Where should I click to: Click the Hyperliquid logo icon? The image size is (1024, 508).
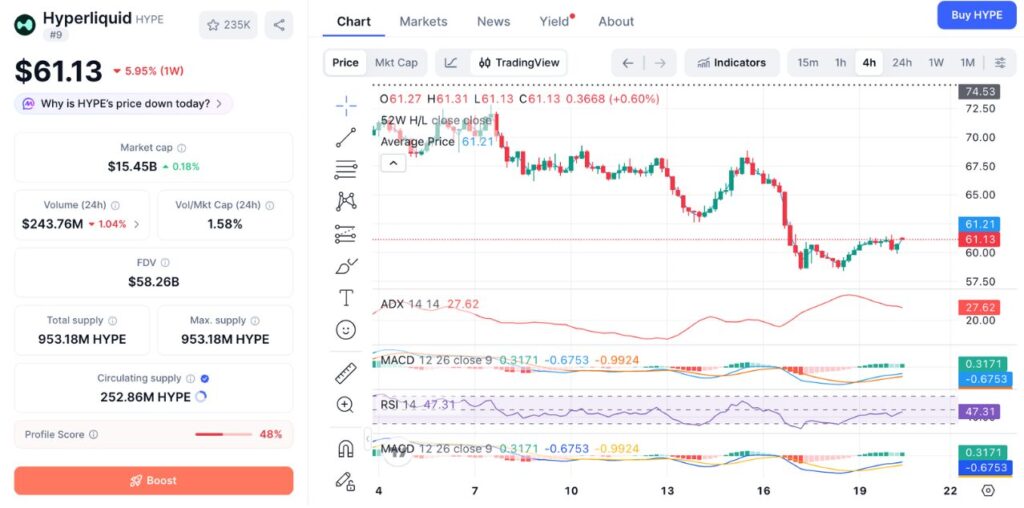[25, 25]
